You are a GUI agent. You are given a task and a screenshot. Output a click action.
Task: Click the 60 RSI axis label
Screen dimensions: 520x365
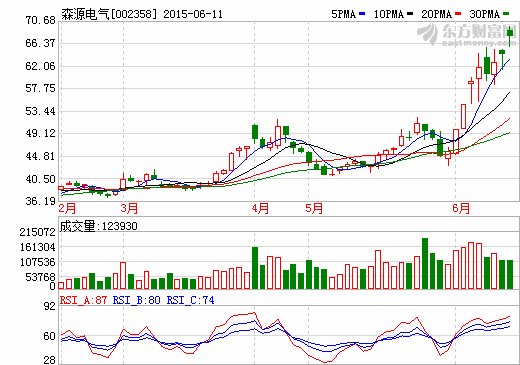tap(50, 336)
